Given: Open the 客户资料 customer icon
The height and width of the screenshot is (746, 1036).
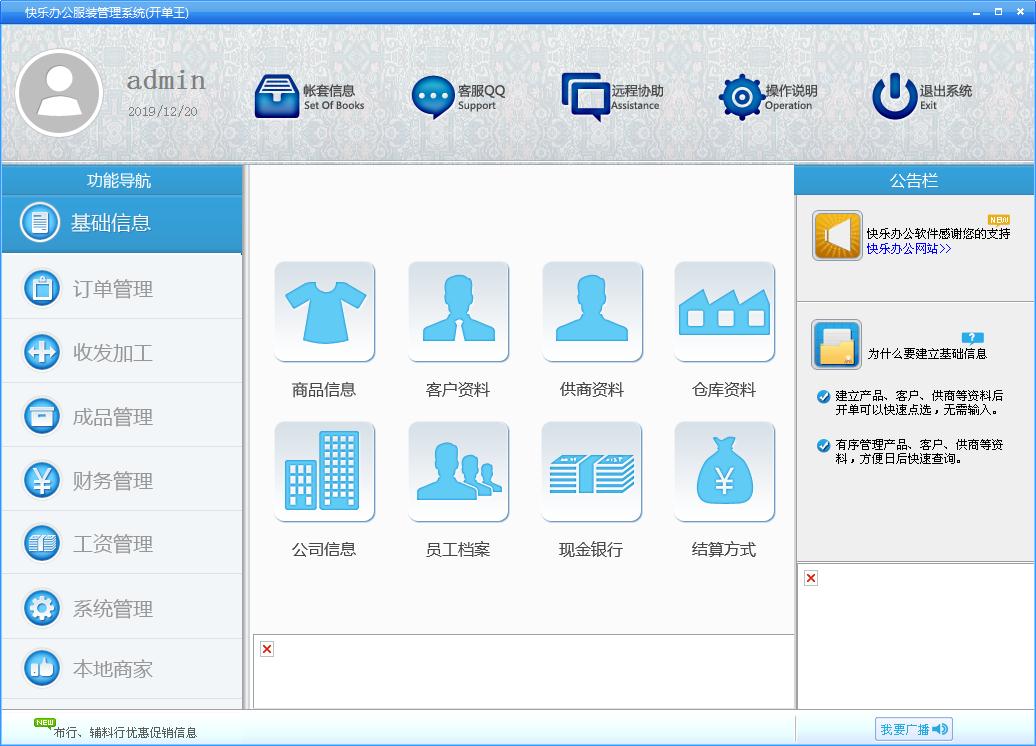Looking at the screenshot, I should pos(459,311).
